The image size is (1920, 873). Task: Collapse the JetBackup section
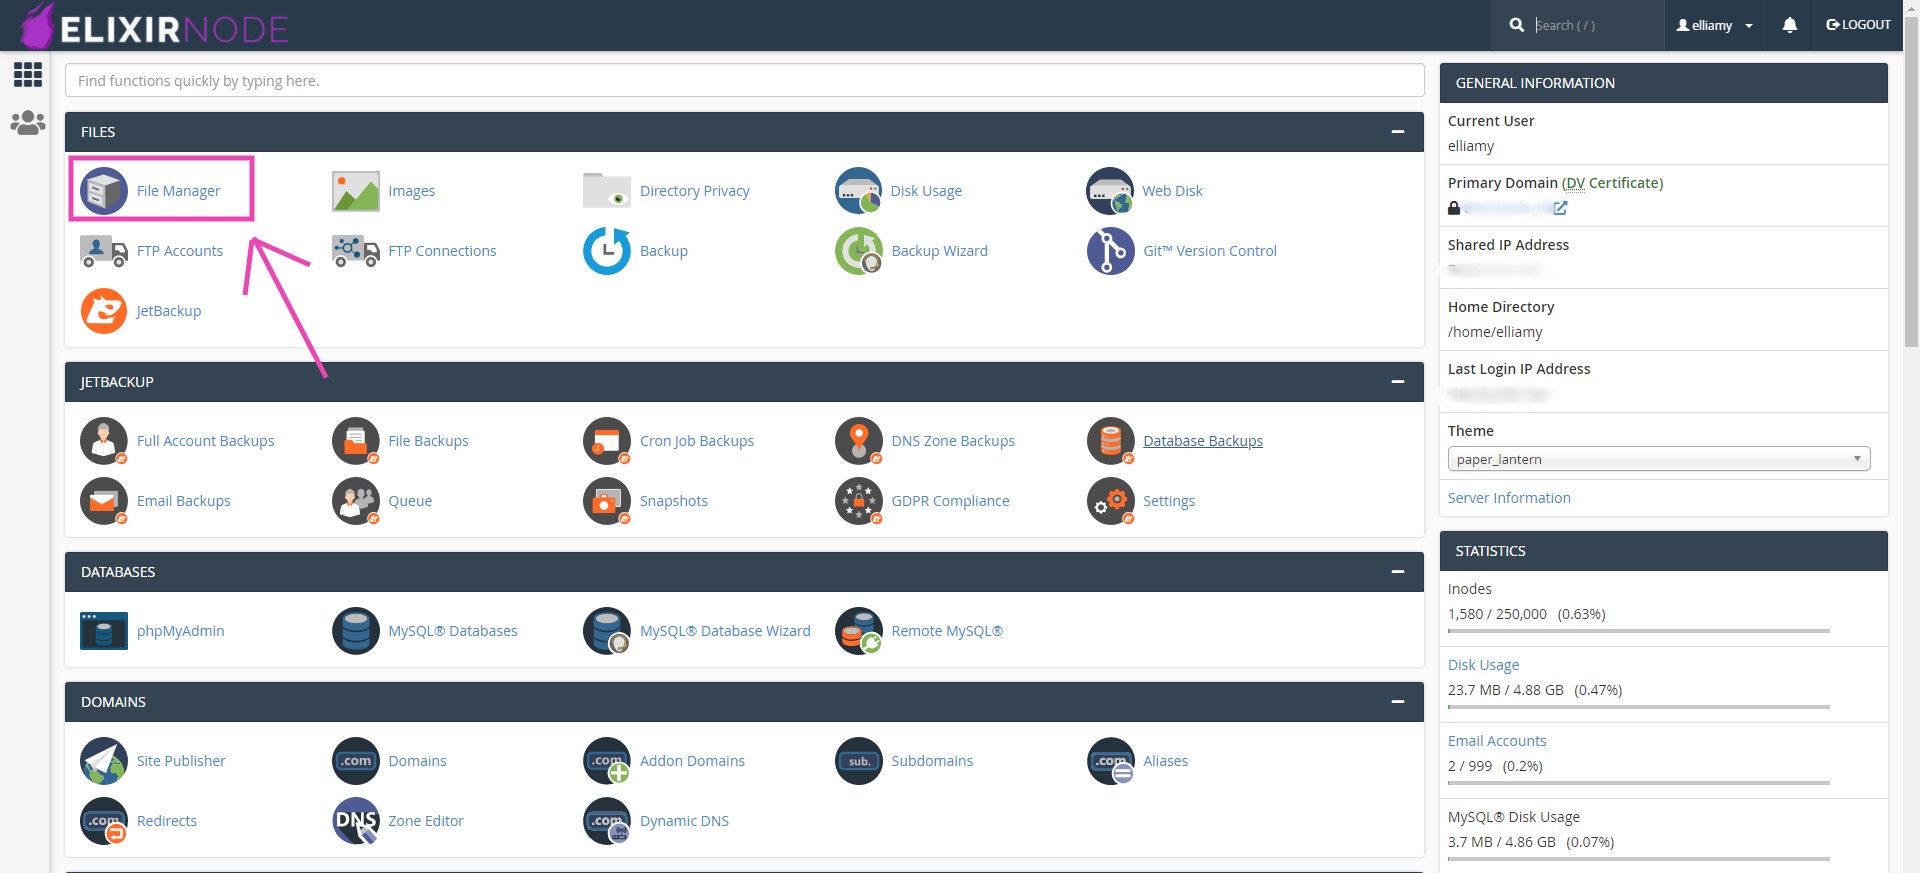click(x=1398, y=382)
